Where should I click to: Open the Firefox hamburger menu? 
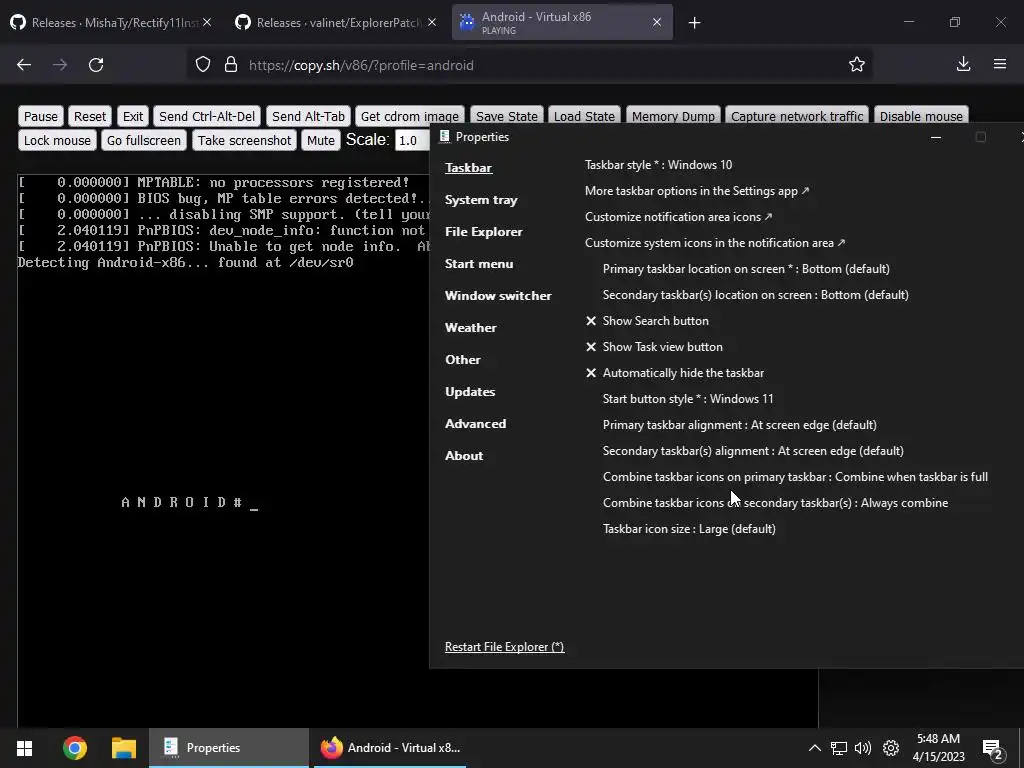click(x=1000, y=64)
